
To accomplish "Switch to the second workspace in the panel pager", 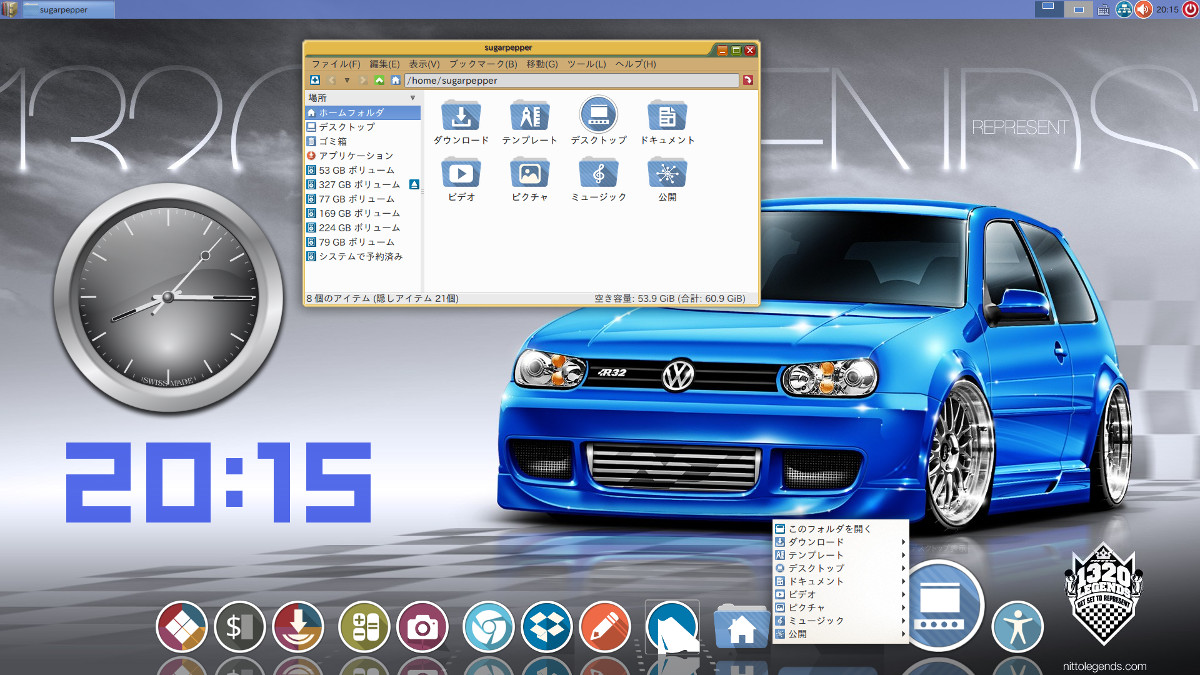I will click(1077, 9).
